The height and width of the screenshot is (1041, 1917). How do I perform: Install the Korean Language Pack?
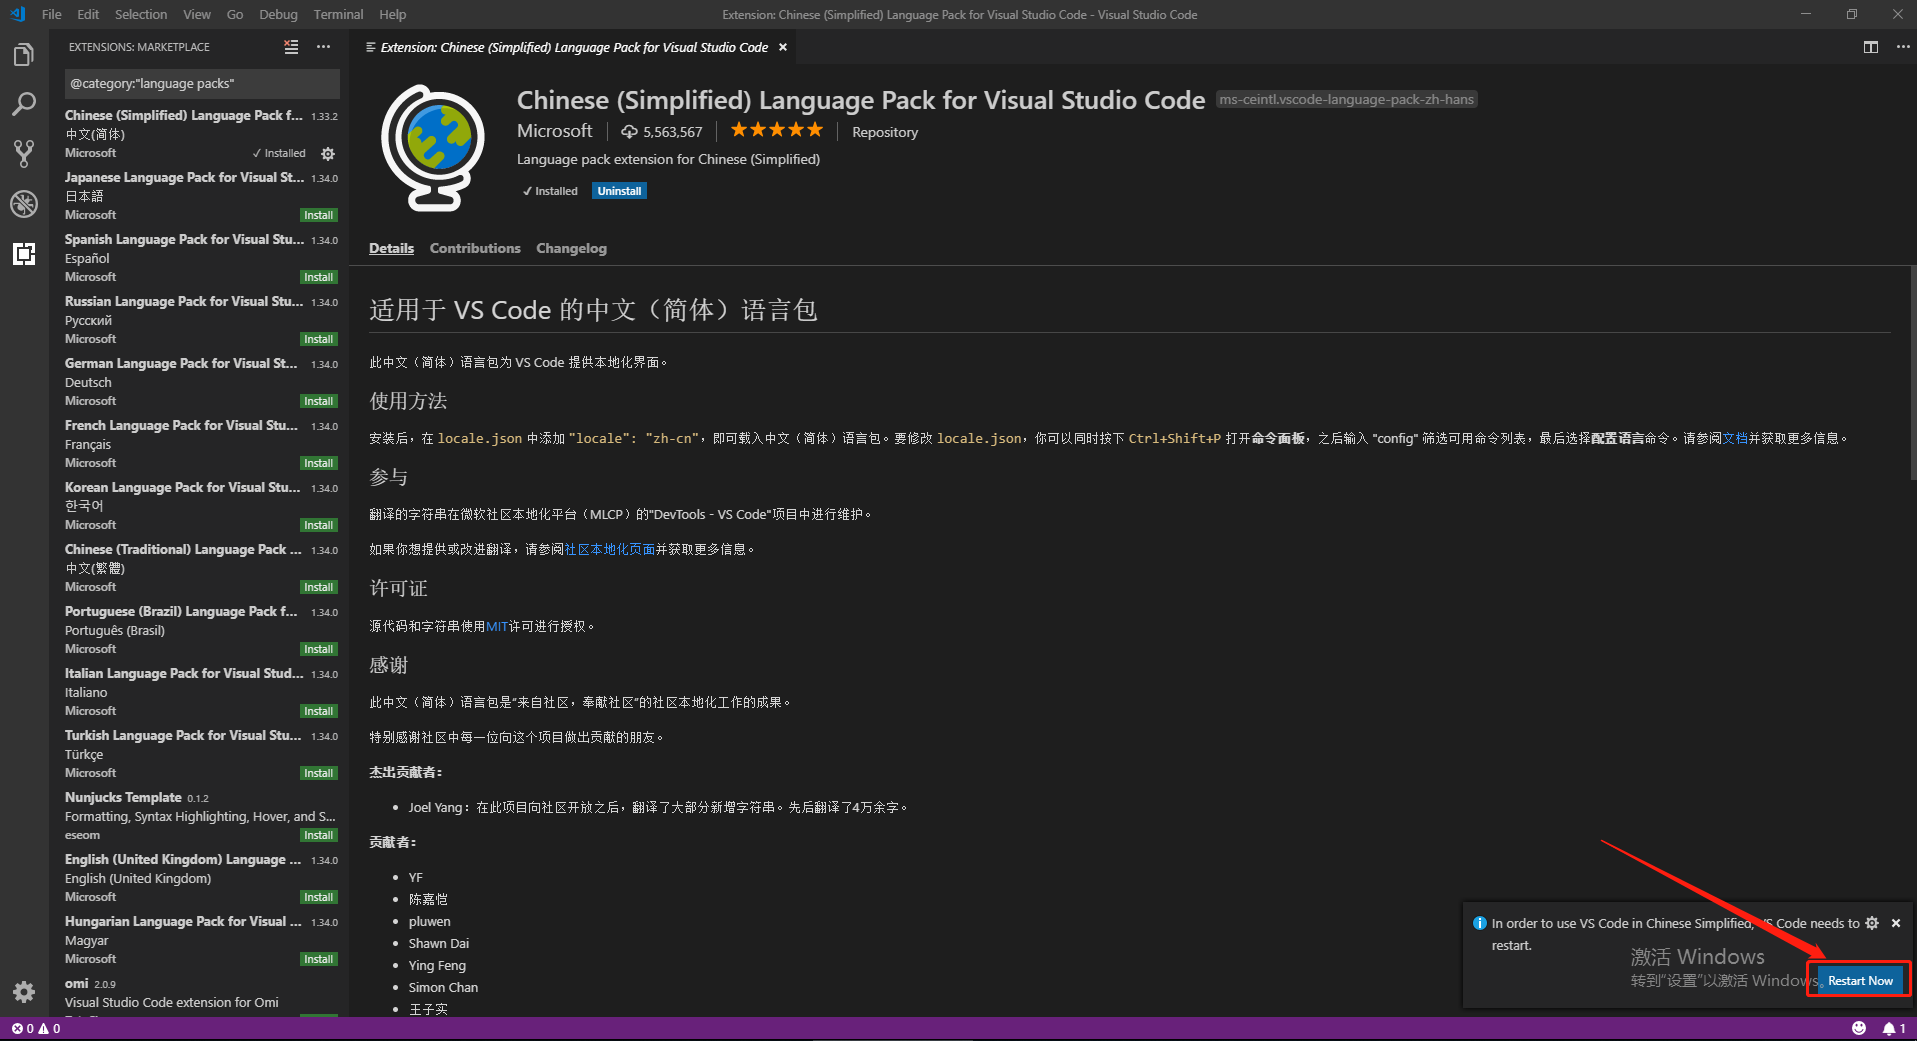(319, 526)
